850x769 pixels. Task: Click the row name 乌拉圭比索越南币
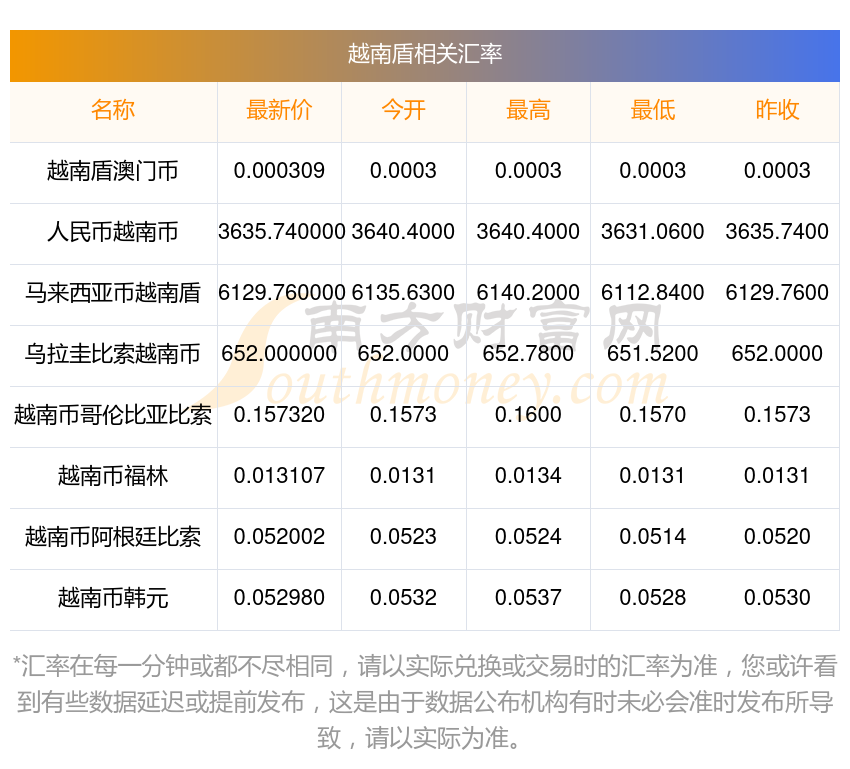(x=113, y=354)
